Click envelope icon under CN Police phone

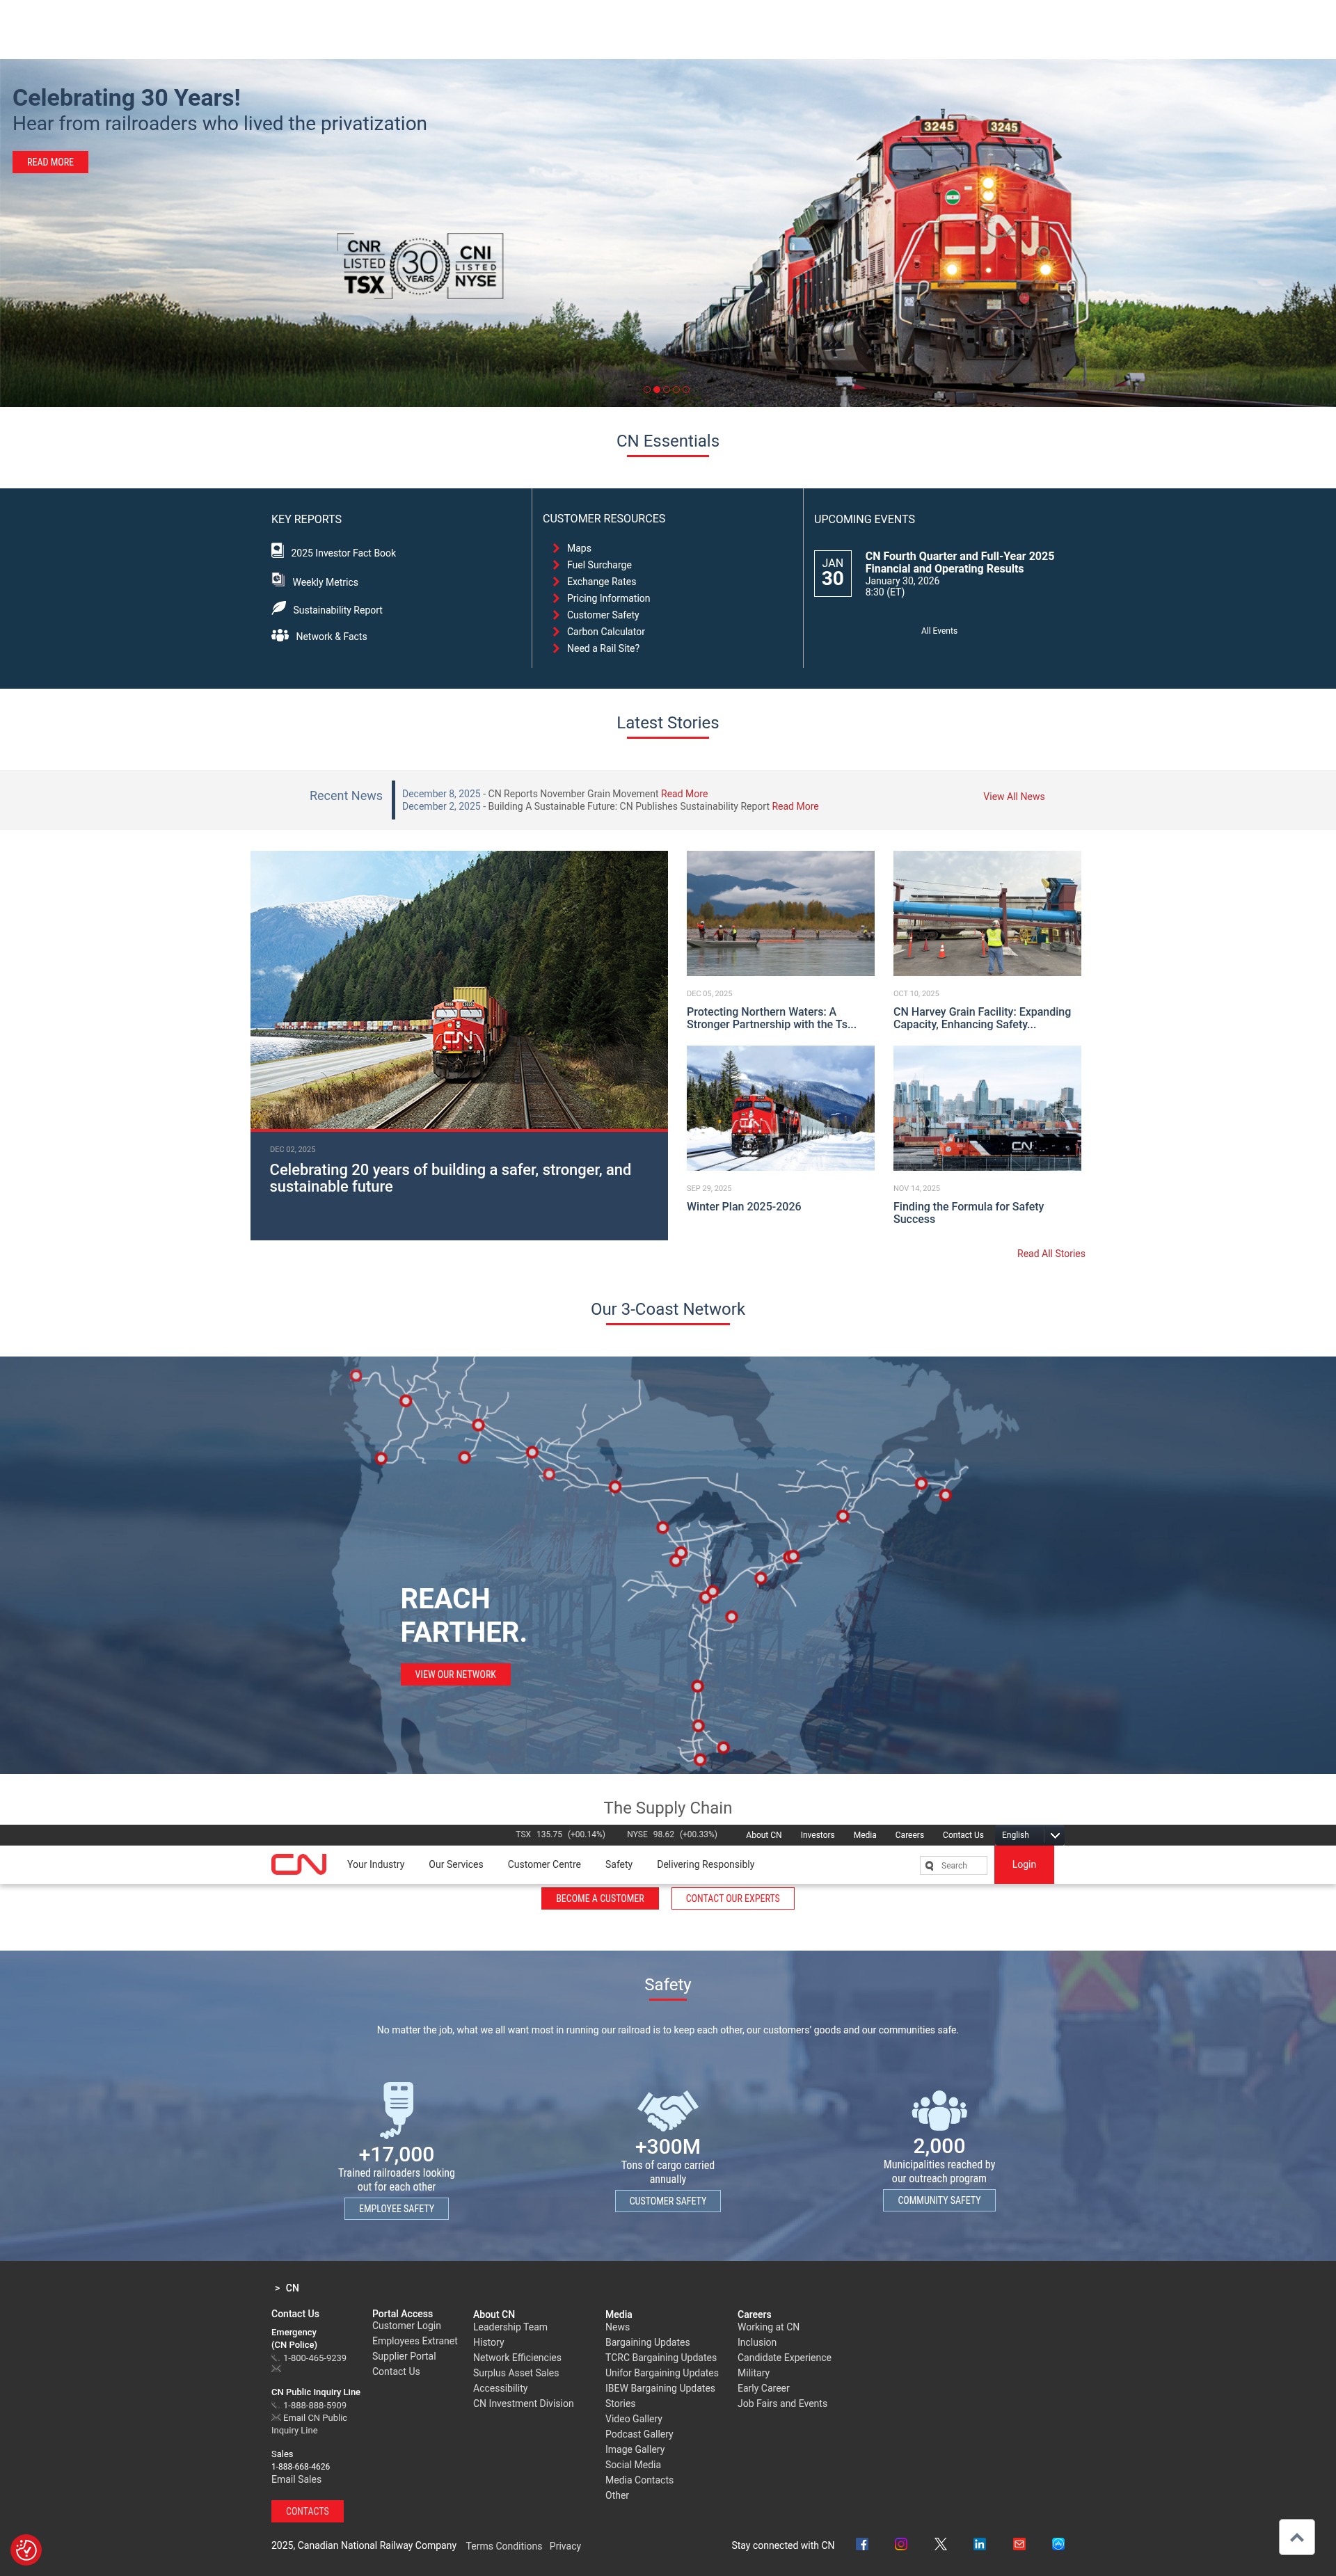tap(276, 2368)
